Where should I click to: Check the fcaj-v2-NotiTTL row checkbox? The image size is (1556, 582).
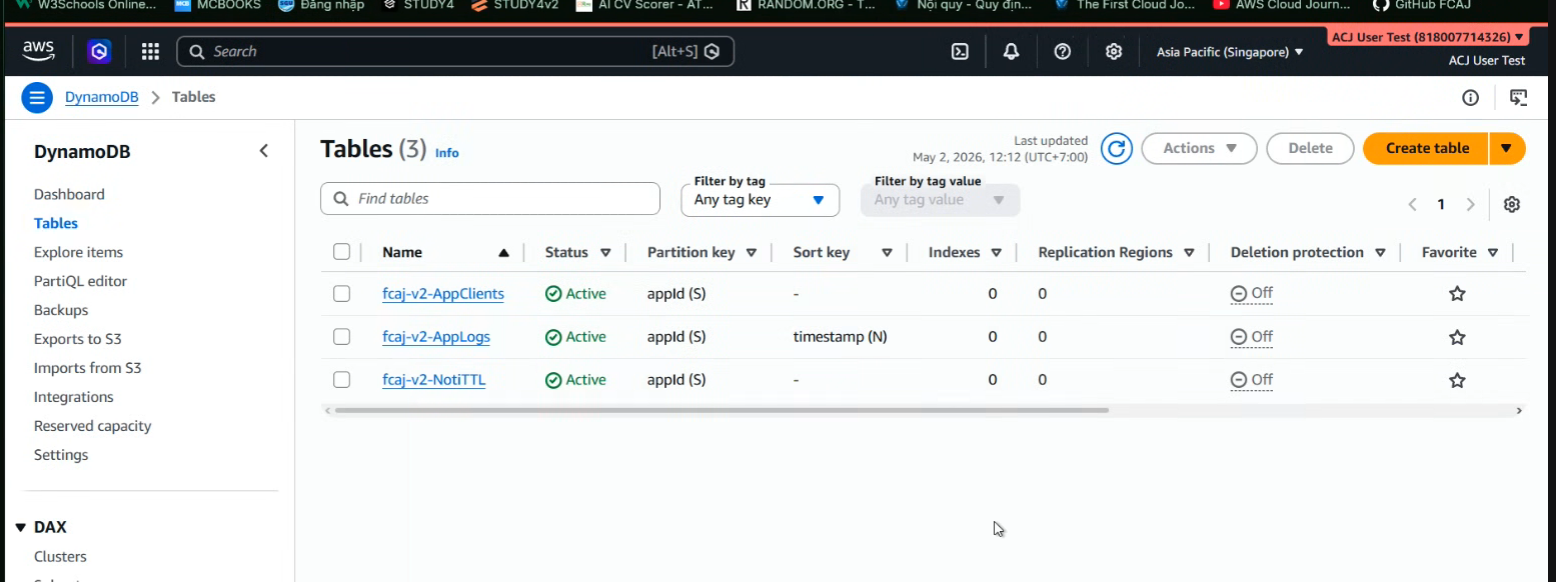(x=342, y=380)
